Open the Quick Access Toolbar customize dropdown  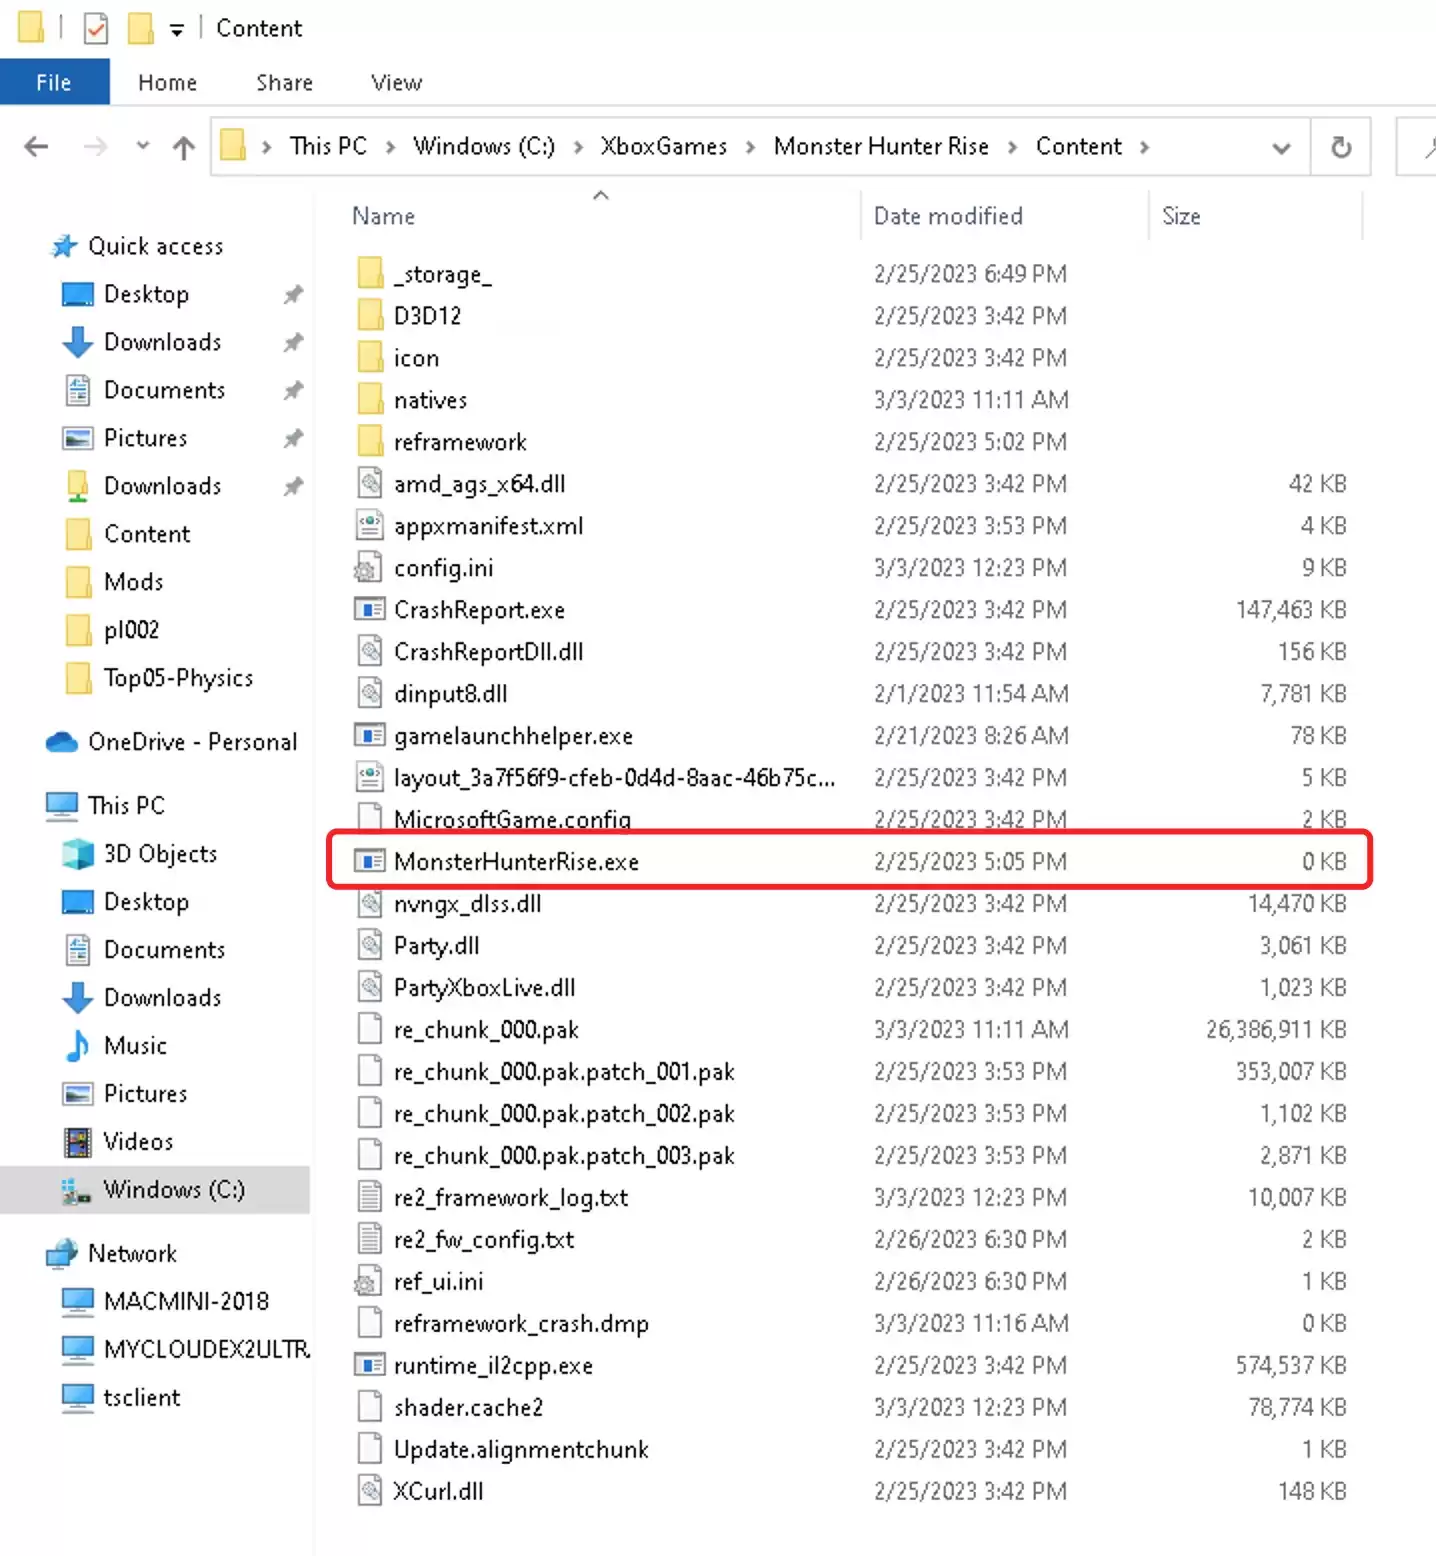pos(176,28)
